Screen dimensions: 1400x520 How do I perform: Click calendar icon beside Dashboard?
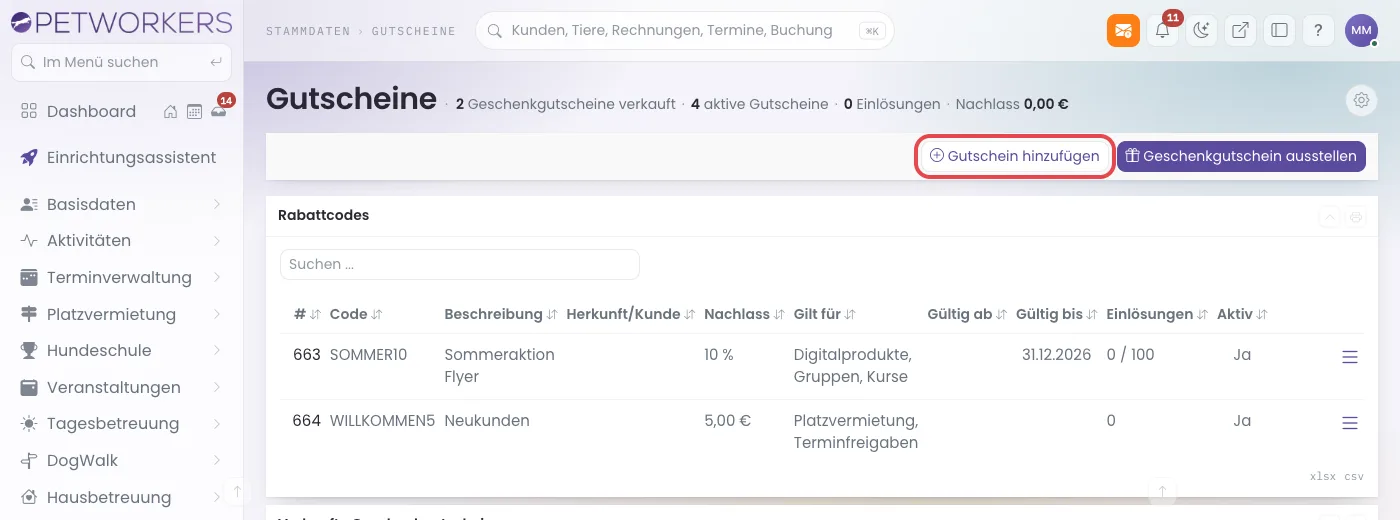click(195, 112)
